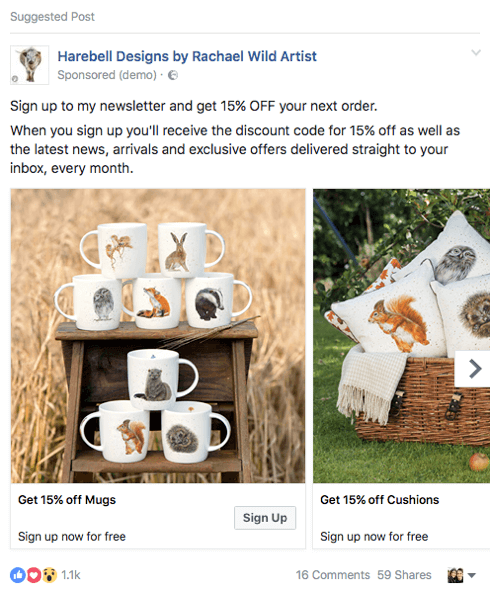This screenshot has height=591, width=490.
Task: Advance the carousel with the next arrow
Action: (x=473, y=369)
